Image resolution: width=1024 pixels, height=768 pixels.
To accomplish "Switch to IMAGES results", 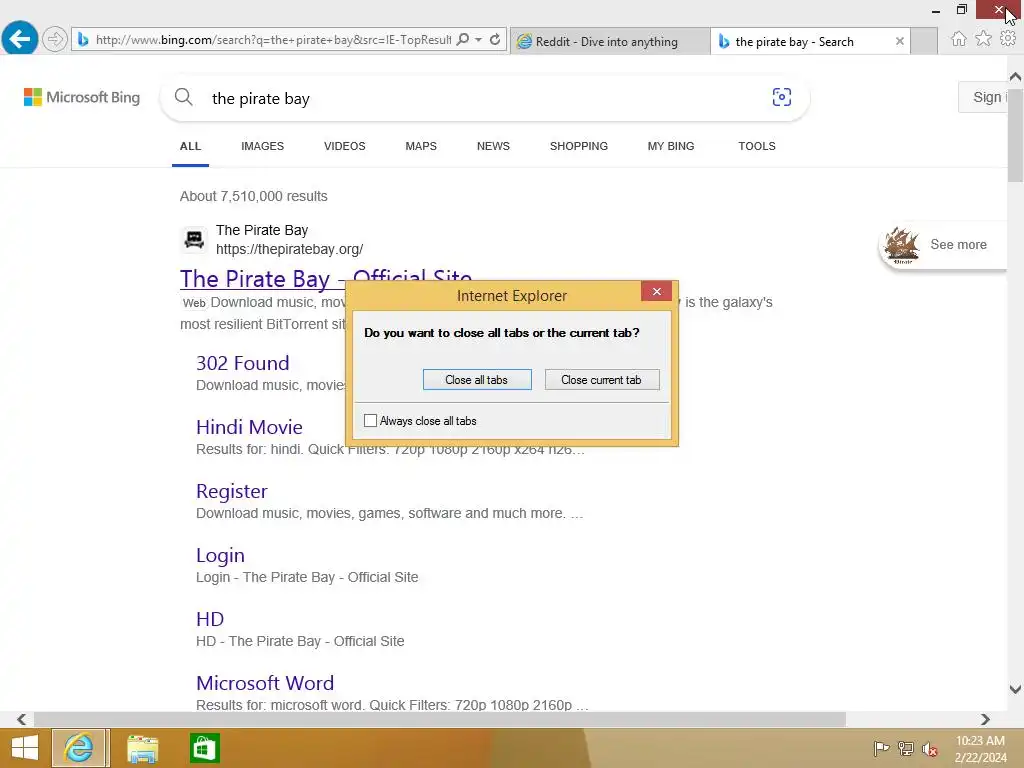I will pos(263,146).
